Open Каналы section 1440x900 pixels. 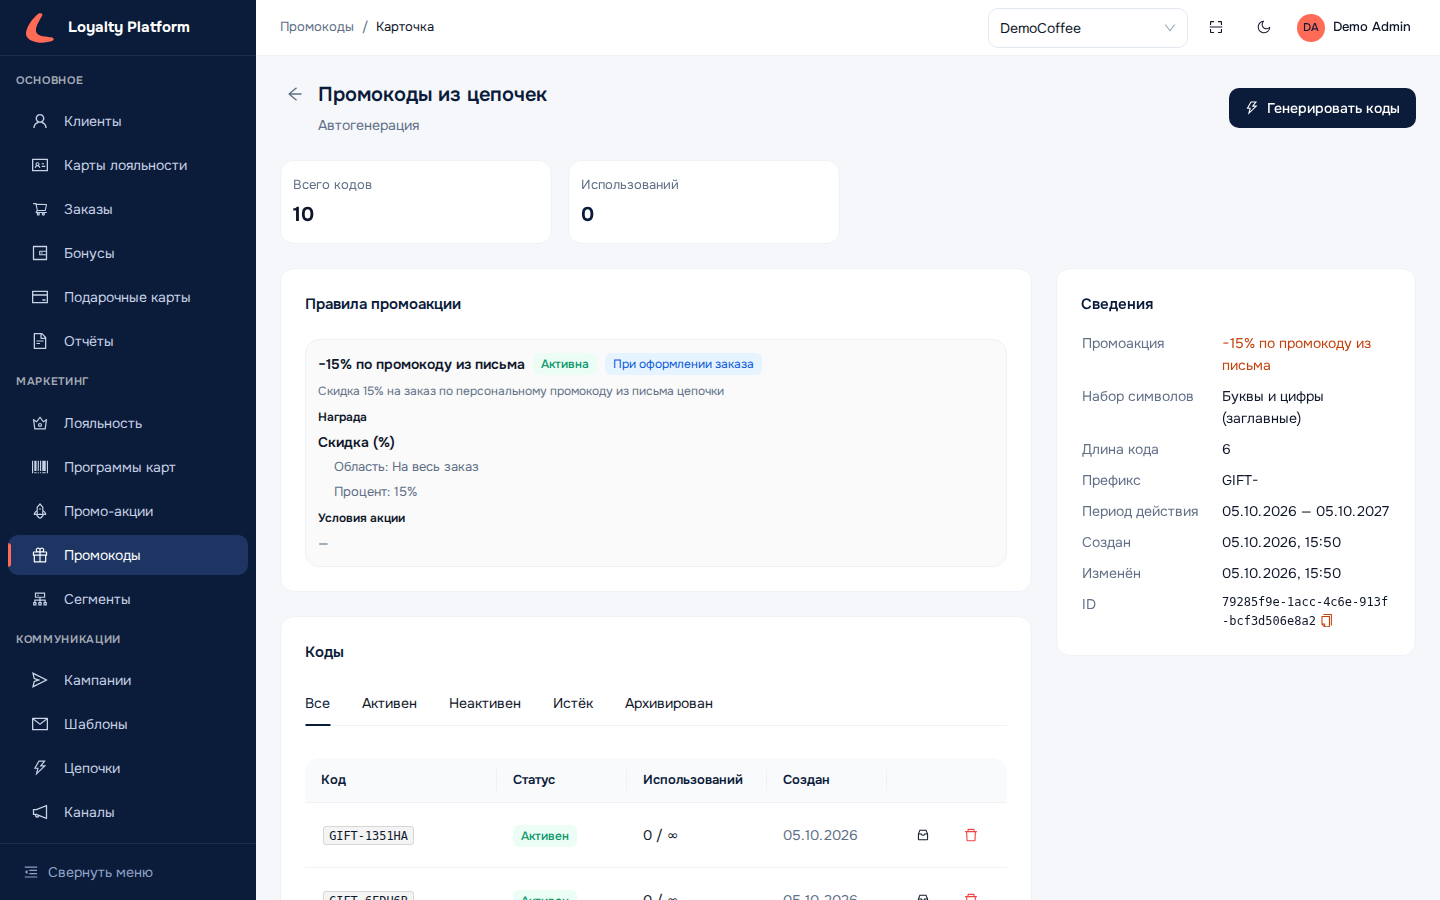(x=128, y=812)
